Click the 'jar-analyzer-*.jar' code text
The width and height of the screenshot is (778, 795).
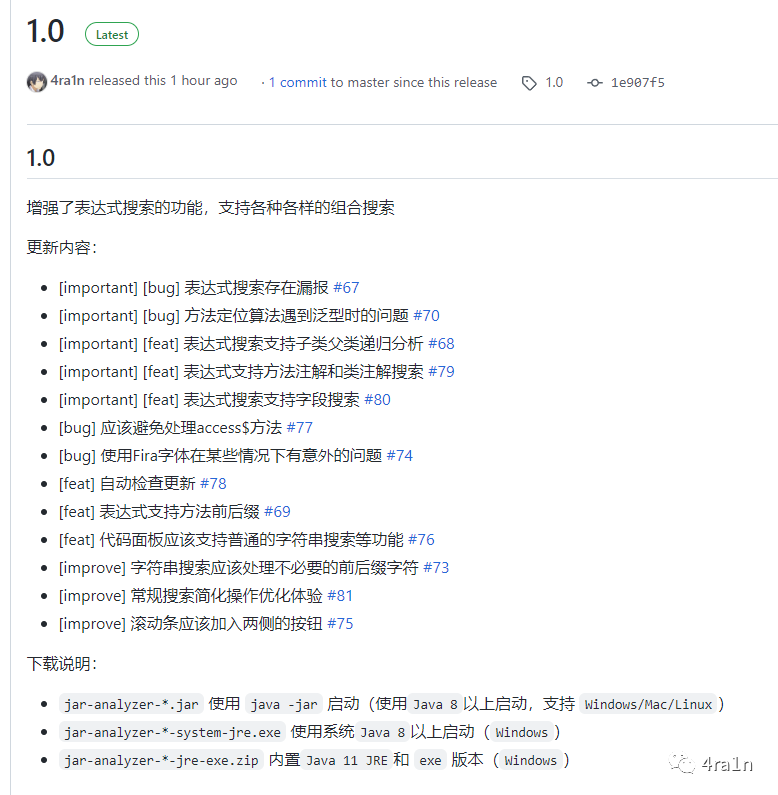coord(131,704)
